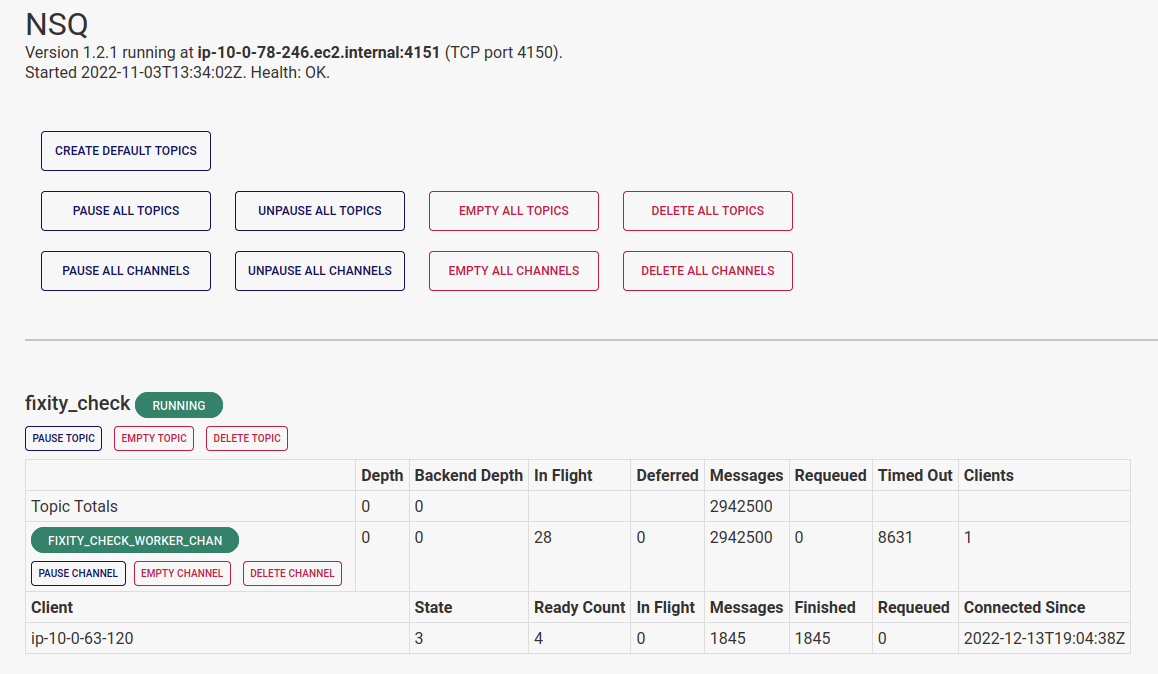Click the channel In Flight value 28
The width and height of the screenshot is (1158, 674).
tap(543, 537)
